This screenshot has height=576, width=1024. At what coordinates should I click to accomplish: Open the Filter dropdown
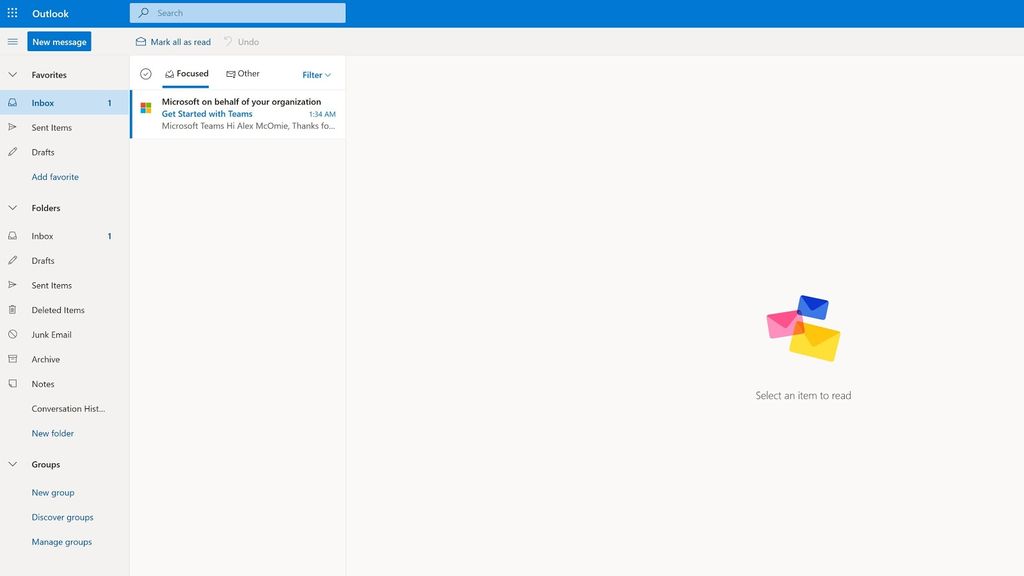[314, 74]
